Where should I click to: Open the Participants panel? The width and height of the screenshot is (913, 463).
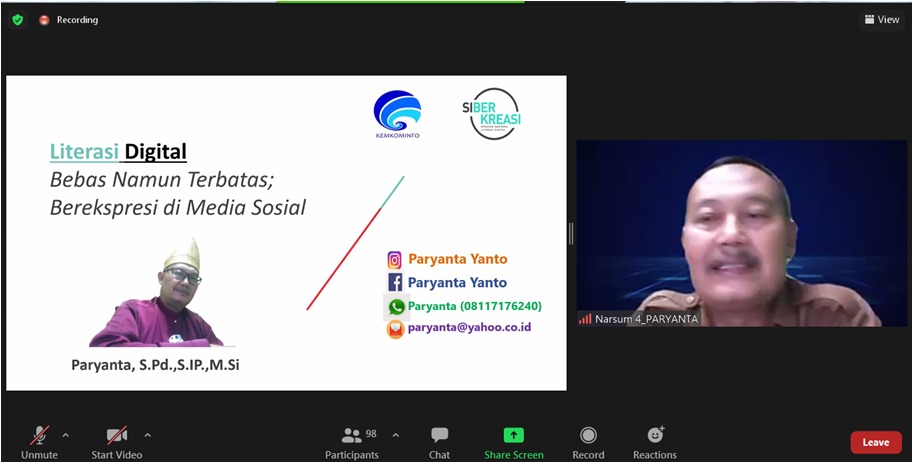click(352, 443)
